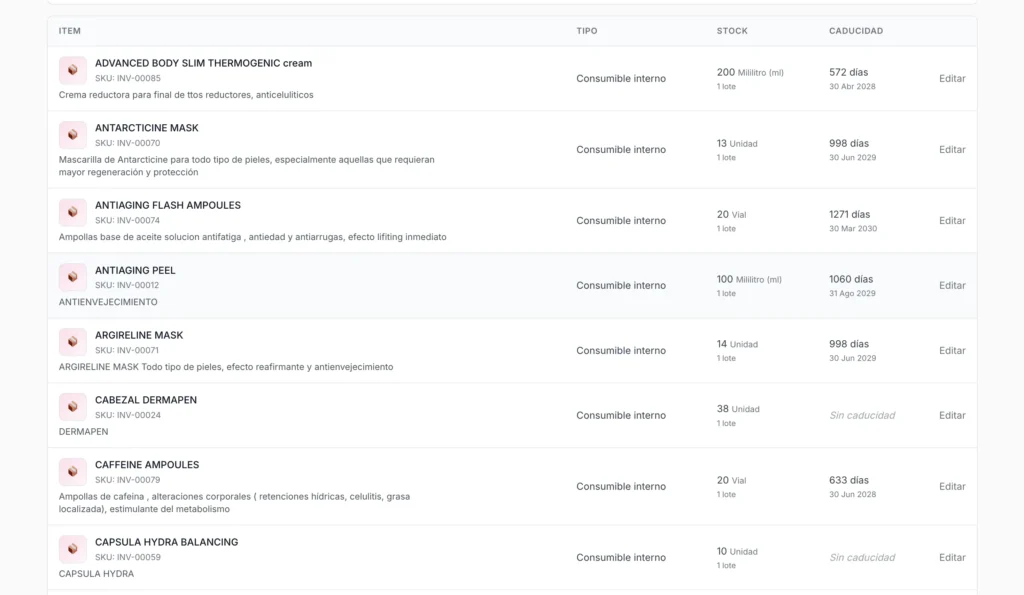This screenshot has height=595, width=1024.
Task: Click the CABEZAL DERMAPEN product icon
Action: click(72, 406)
